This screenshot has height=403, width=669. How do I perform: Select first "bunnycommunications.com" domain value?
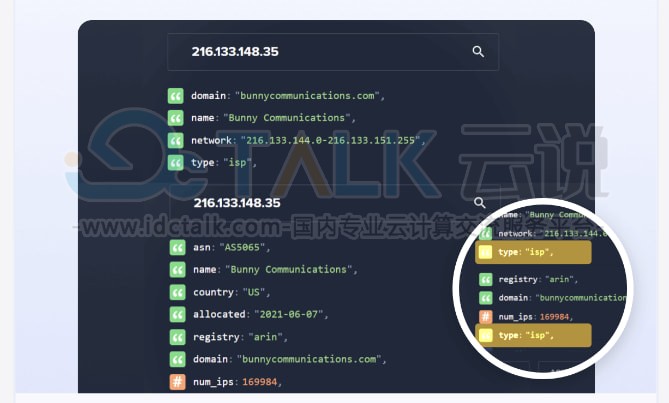[308, 96]
